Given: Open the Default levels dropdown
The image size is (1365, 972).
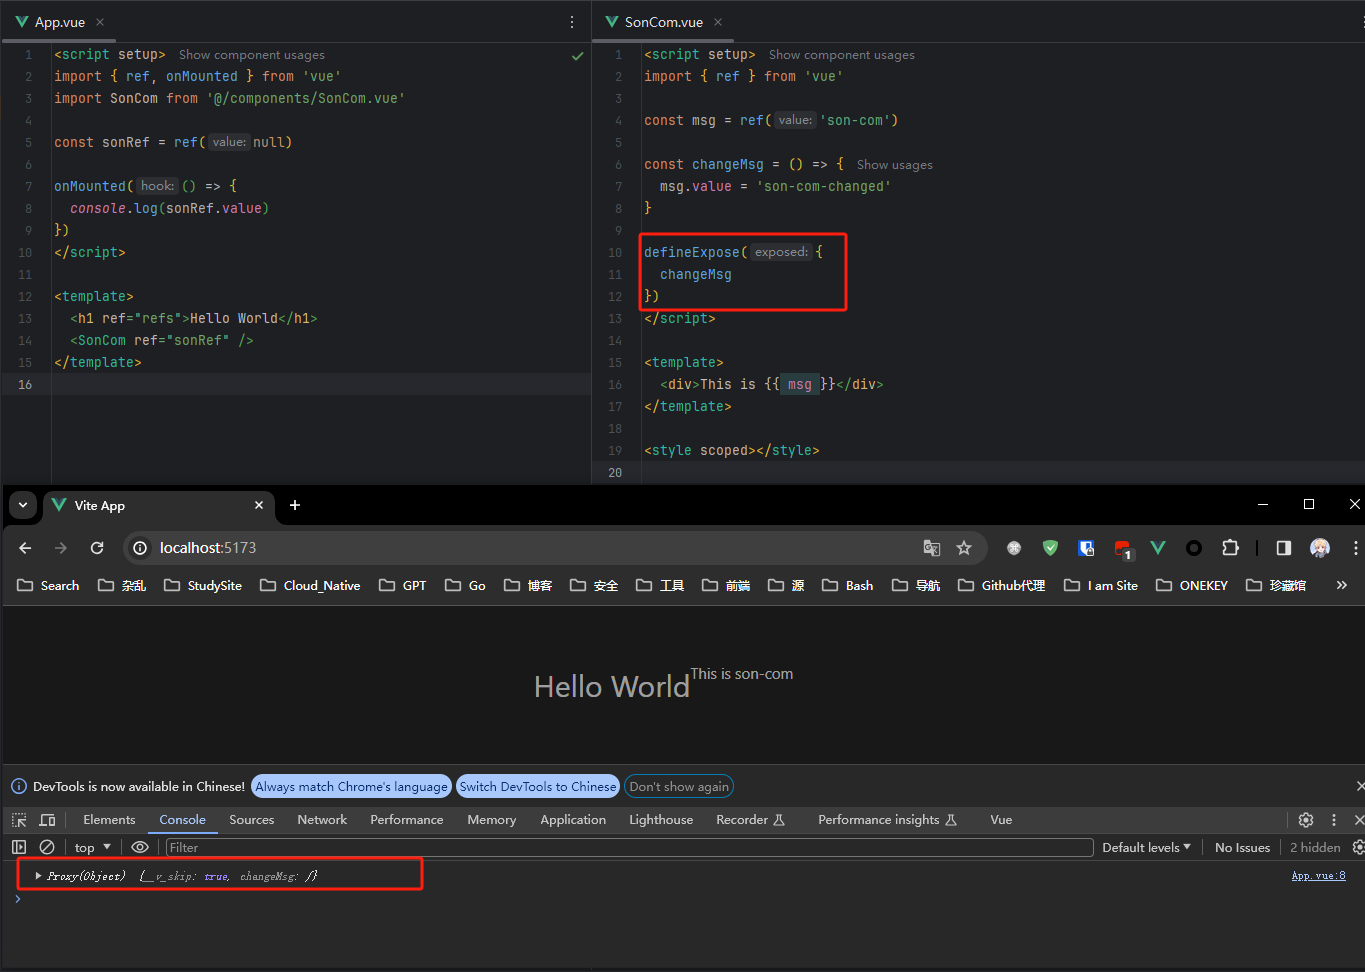Looking at the screenshot, I should click(x=1147, y=847).
